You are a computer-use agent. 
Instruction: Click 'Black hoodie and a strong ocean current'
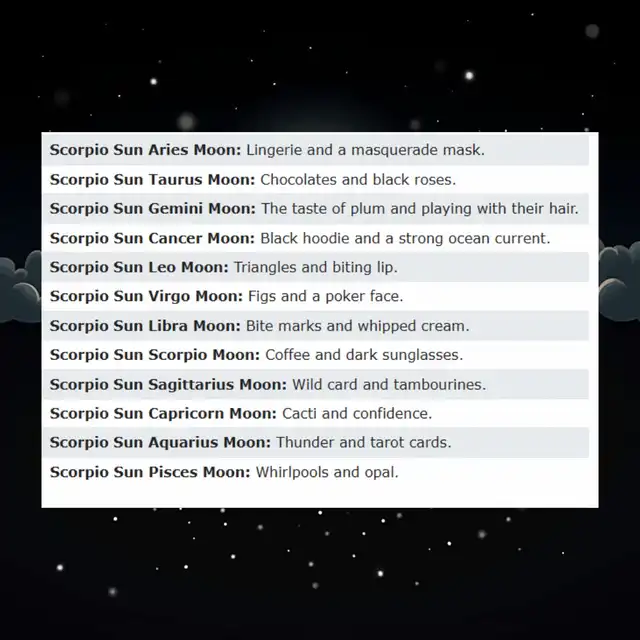405,238
